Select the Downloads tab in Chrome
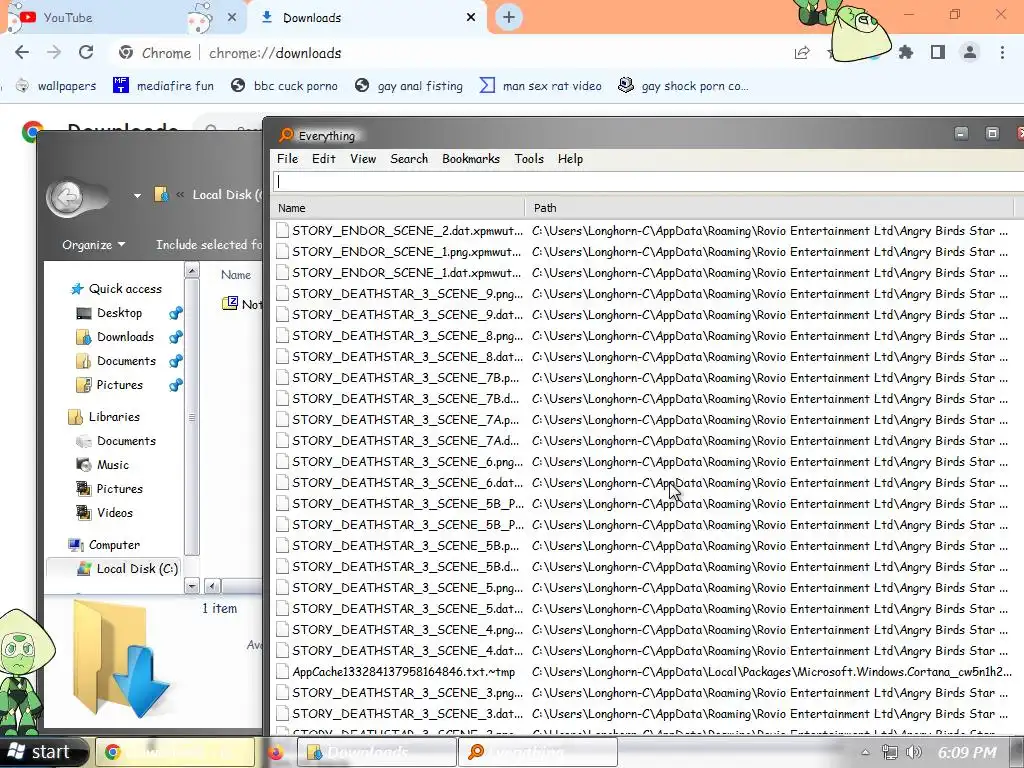Image resolution: width=1024 pixels, height=768 pixels. pos(369,18)
